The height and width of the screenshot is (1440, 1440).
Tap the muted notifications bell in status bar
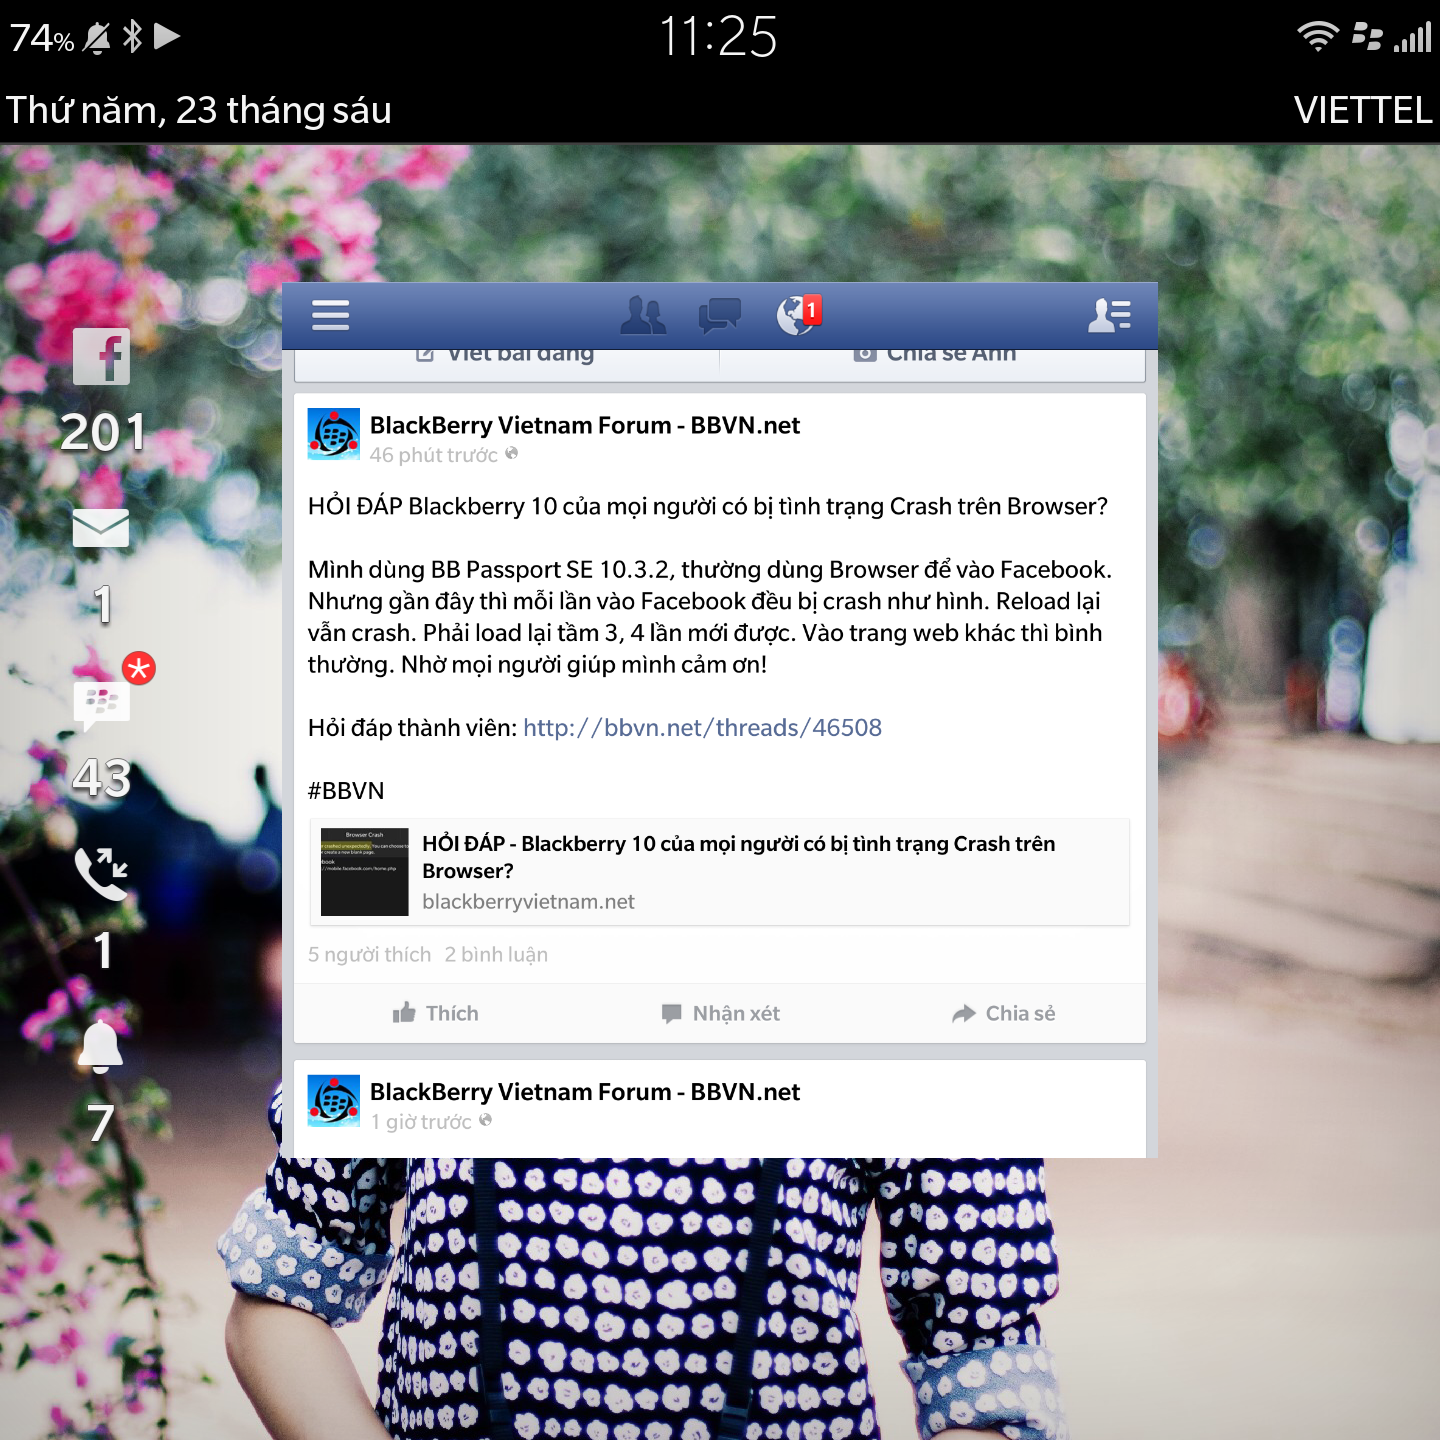[x=97, y=38]
